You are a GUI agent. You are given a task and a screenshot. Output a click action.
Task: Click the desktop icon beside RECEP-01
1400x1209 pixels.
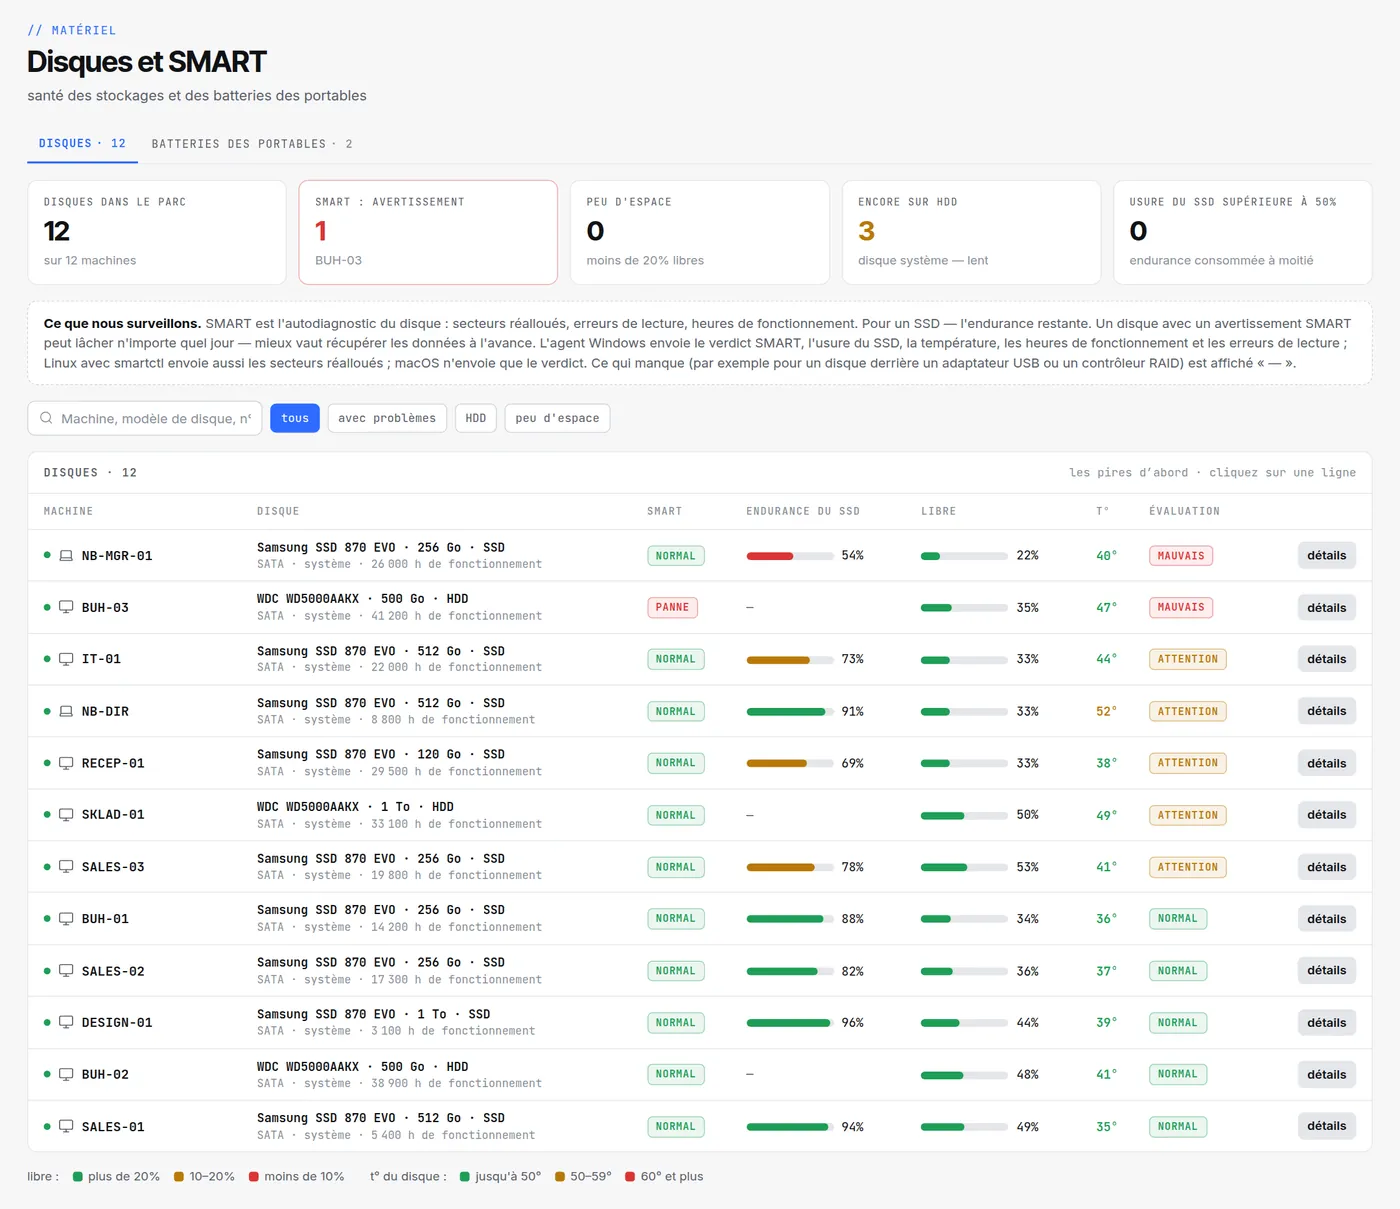point(66,763)
